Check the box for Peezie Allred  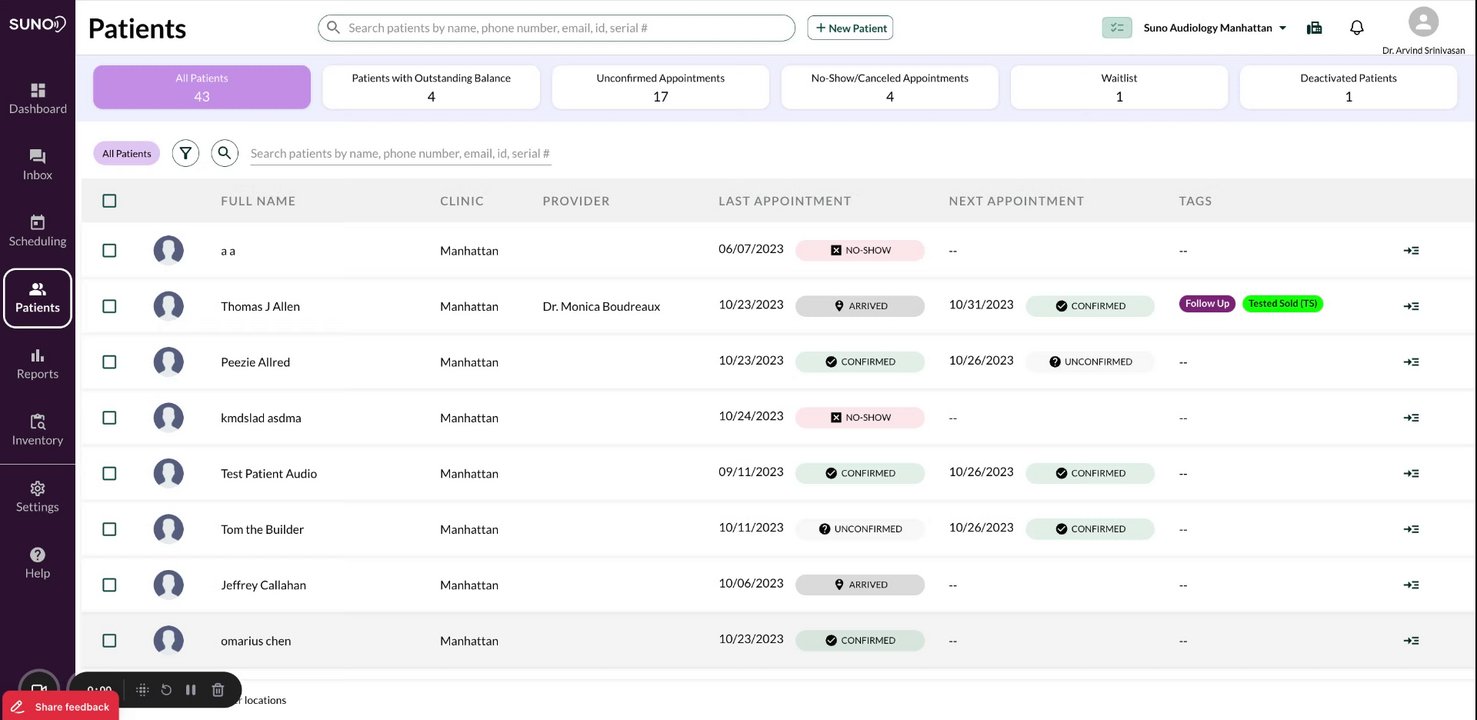[x=109, y=362]
